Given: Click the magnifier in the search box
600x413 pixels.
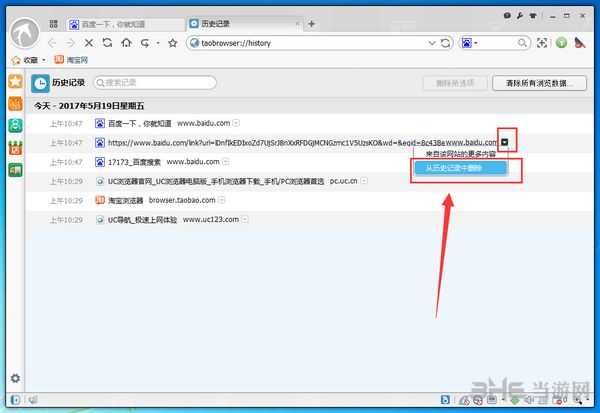Looking at the screenshot, I should click(x=522, y=43).
